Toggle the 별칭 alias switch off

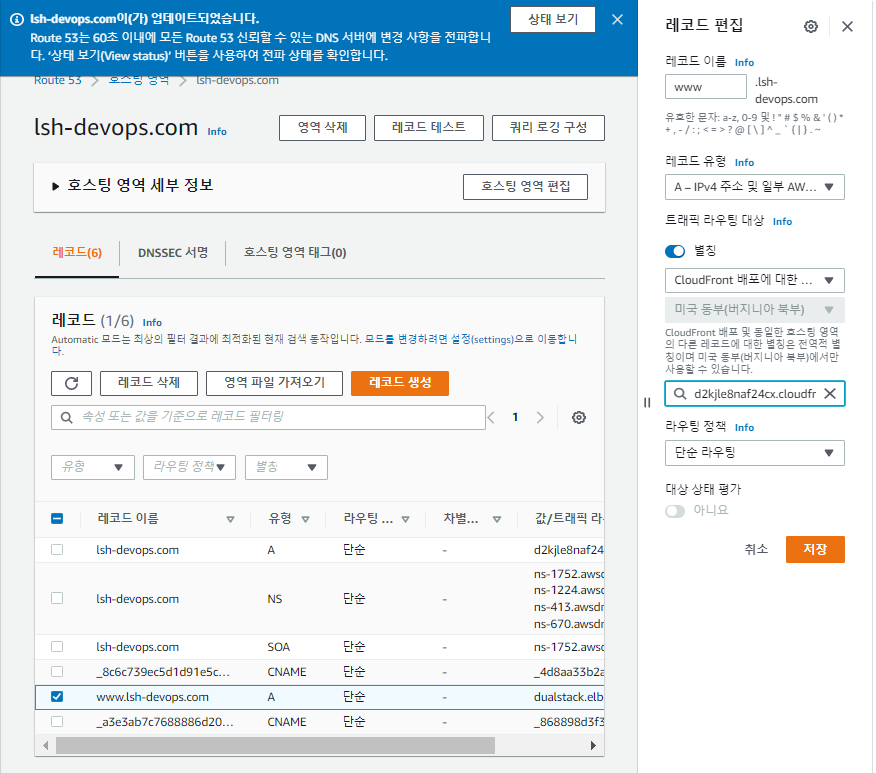(675, 251)
